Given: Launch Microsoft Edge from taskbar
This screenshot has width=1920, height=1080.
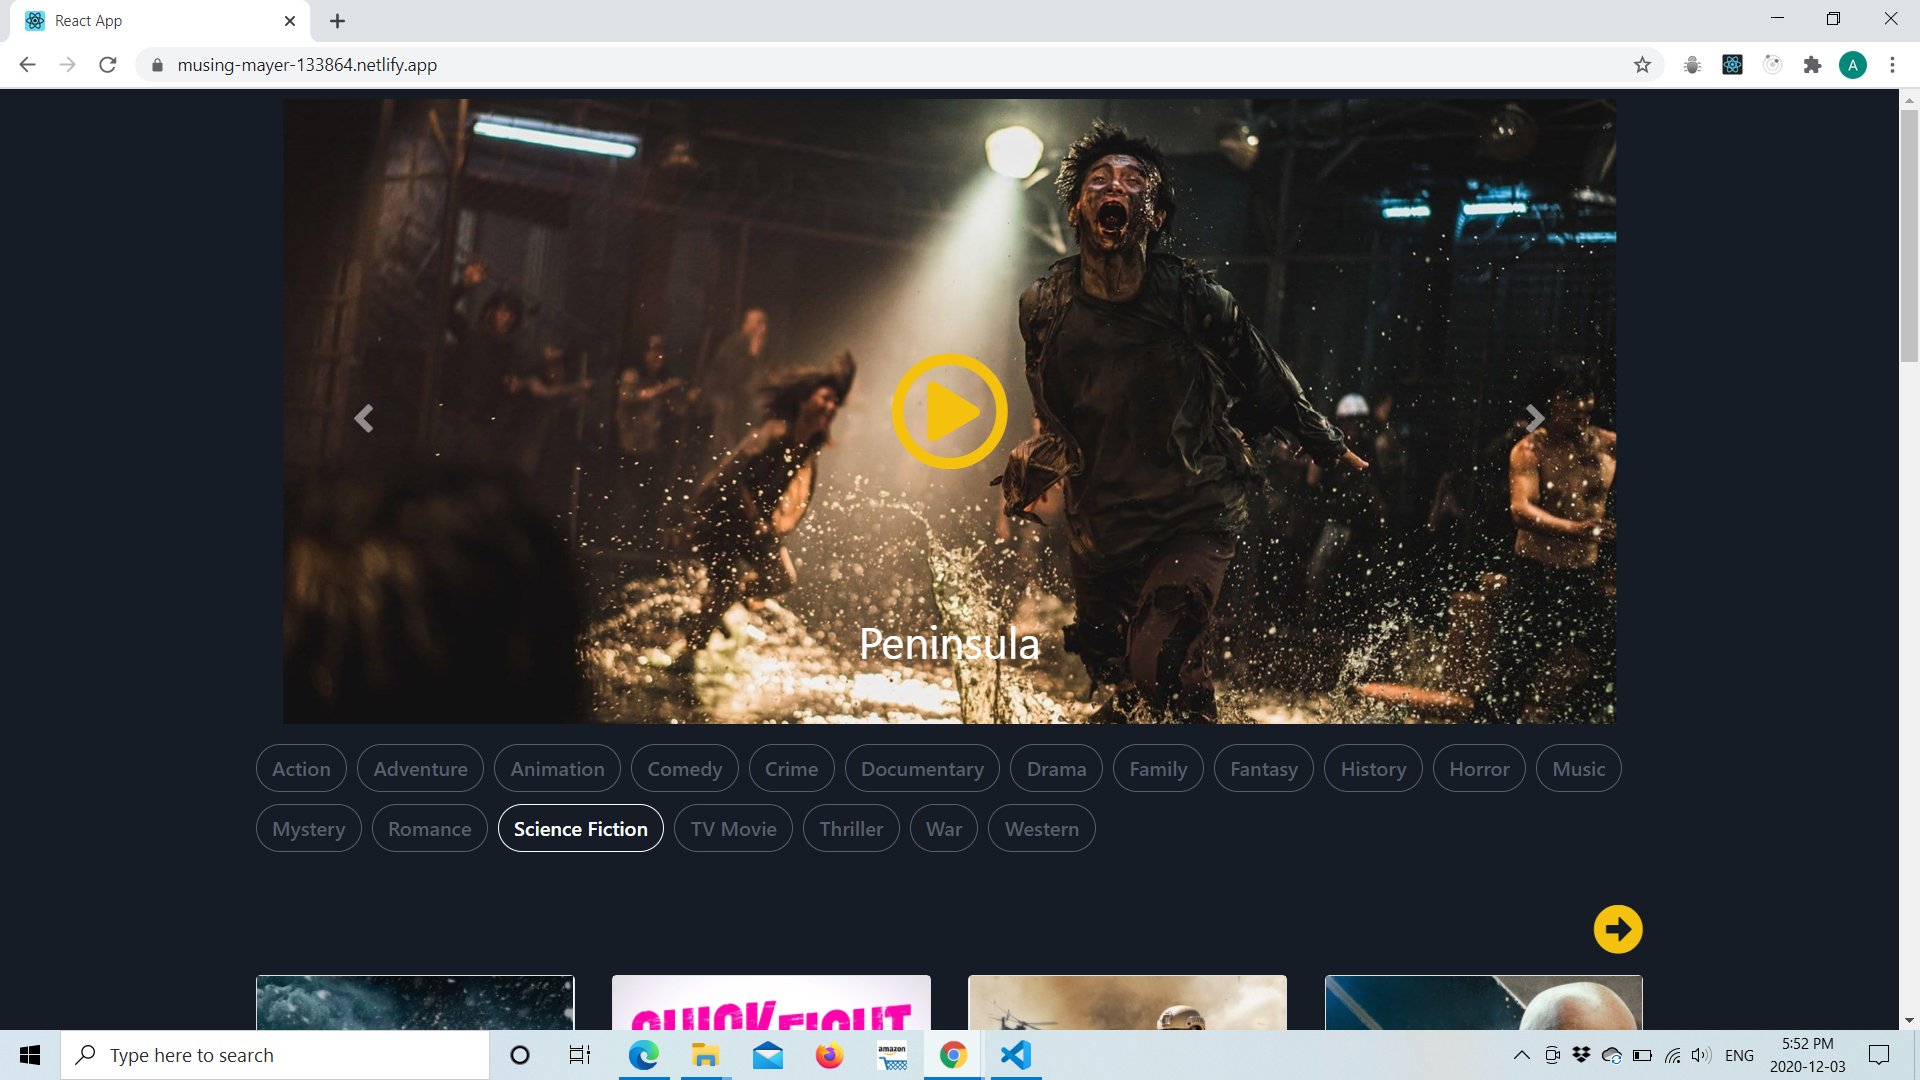Looking at the screenshot, I should [x=643, y=1055].
